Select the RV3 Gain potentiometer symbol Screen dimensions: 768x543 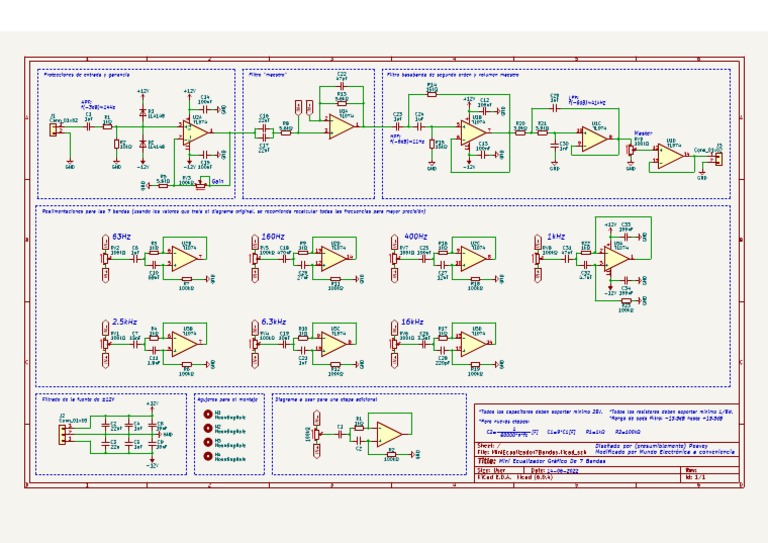click(200, 185)
